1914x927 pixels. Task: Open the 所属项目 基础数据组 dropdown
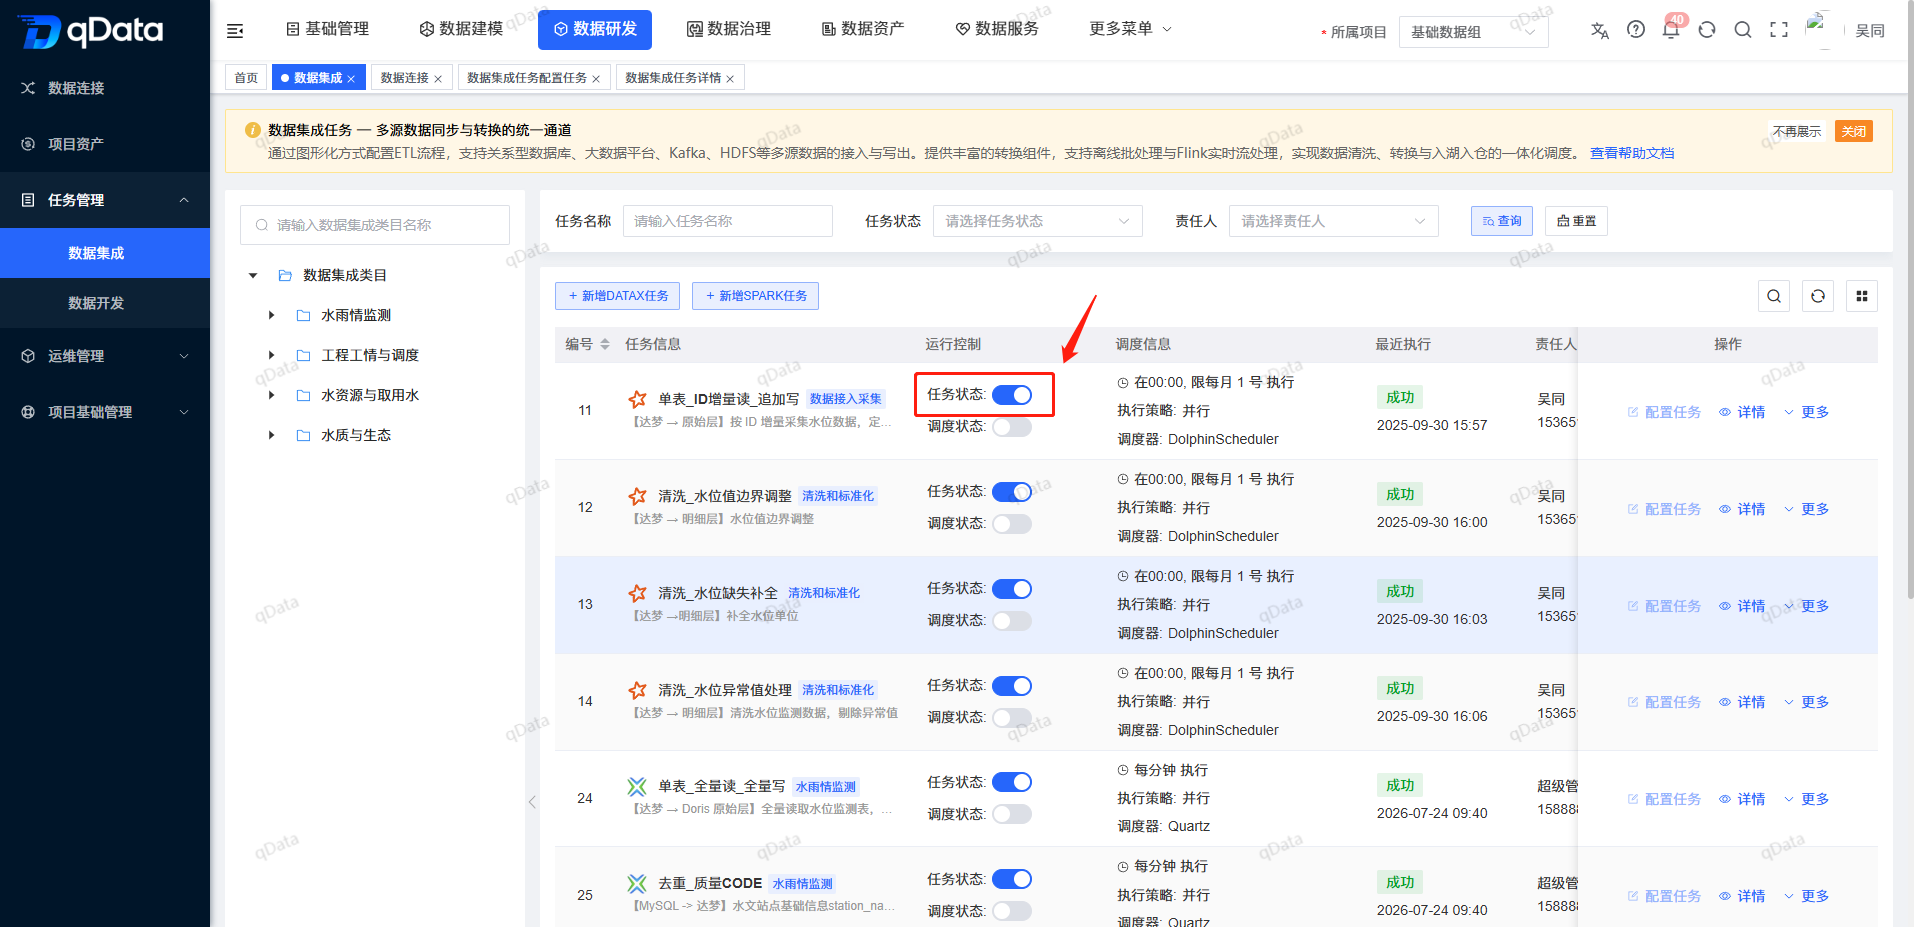[1474, 32]
